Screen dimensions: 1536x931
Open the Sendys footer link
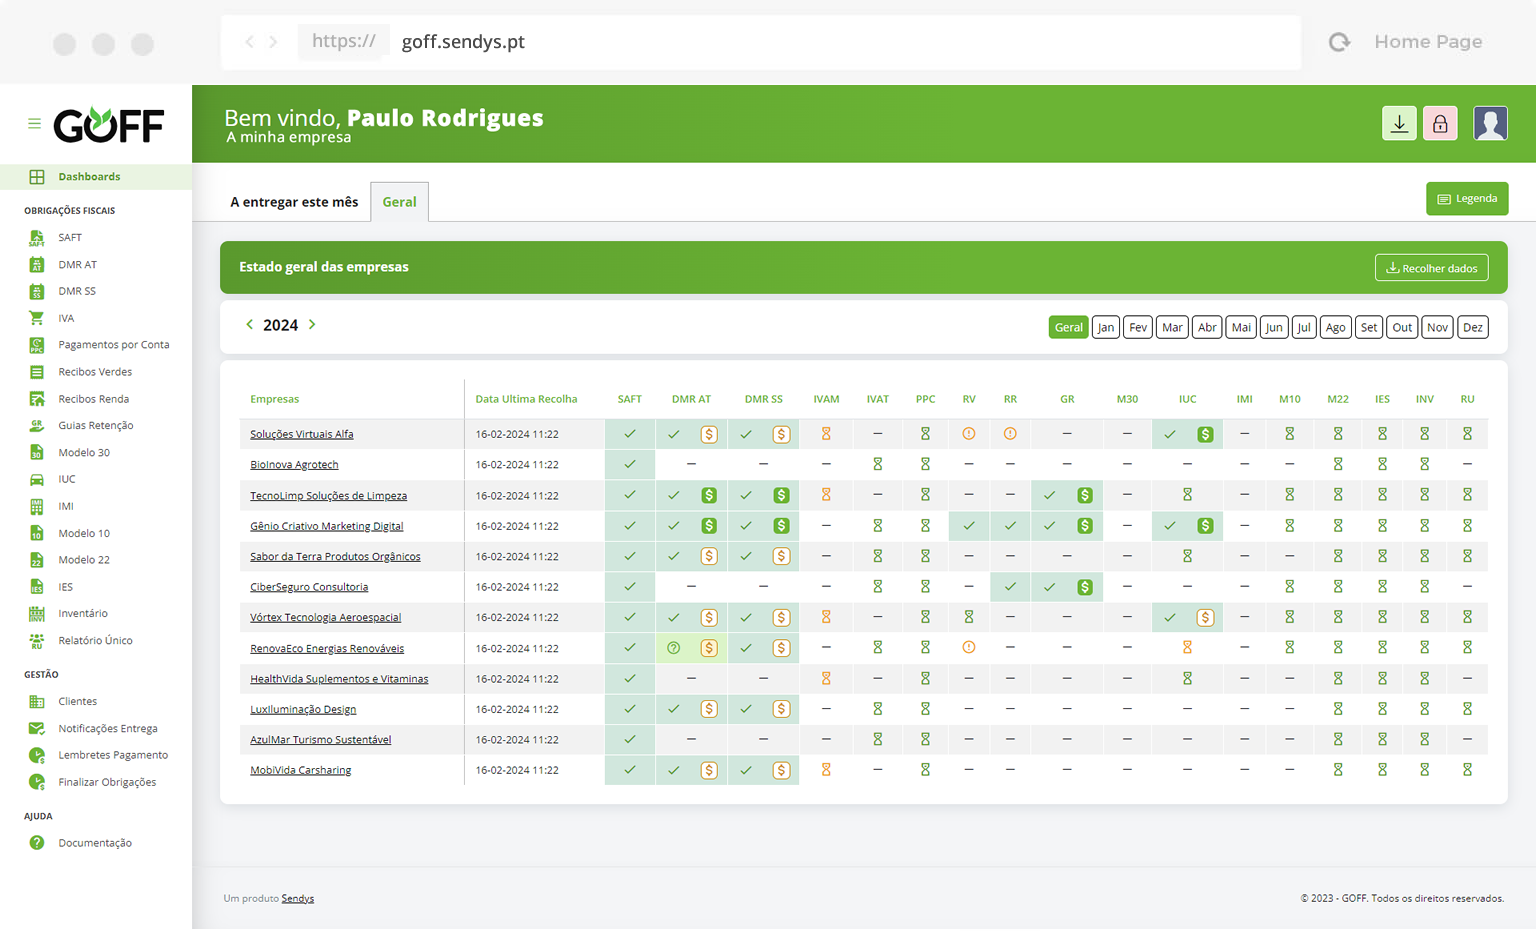(298, 898)
